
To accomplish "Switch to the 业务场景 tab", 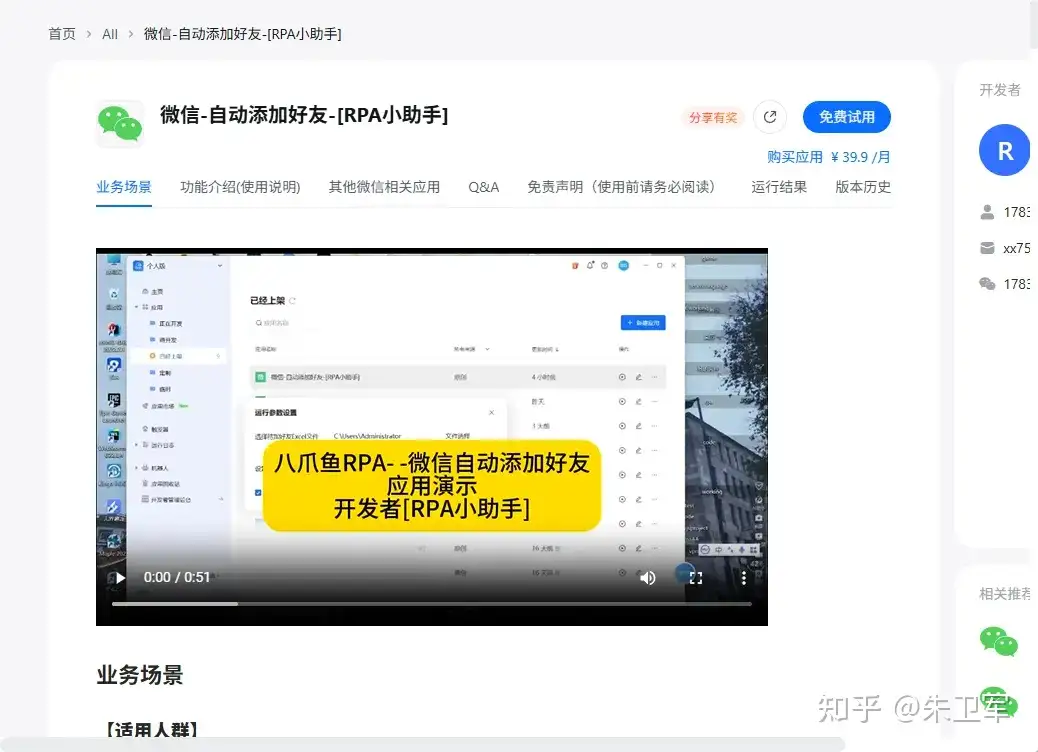I will (x=124, y=187).
